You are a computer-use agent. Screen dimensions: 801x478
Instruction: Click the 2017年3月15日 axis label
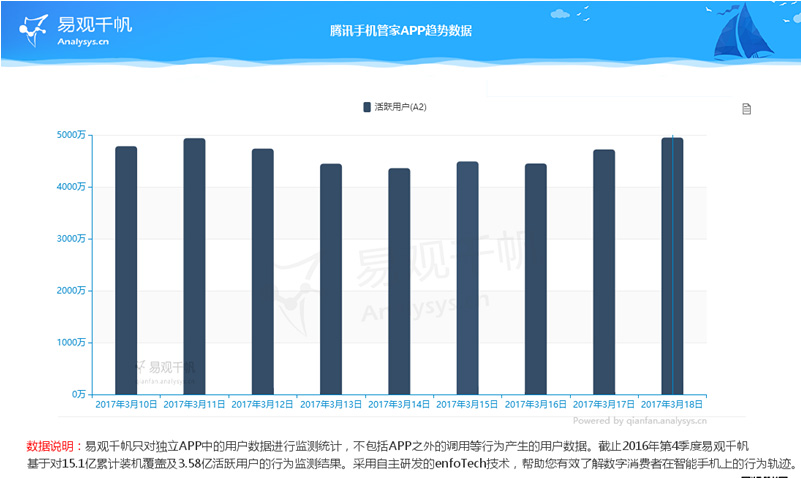click(x=467, y=404)
